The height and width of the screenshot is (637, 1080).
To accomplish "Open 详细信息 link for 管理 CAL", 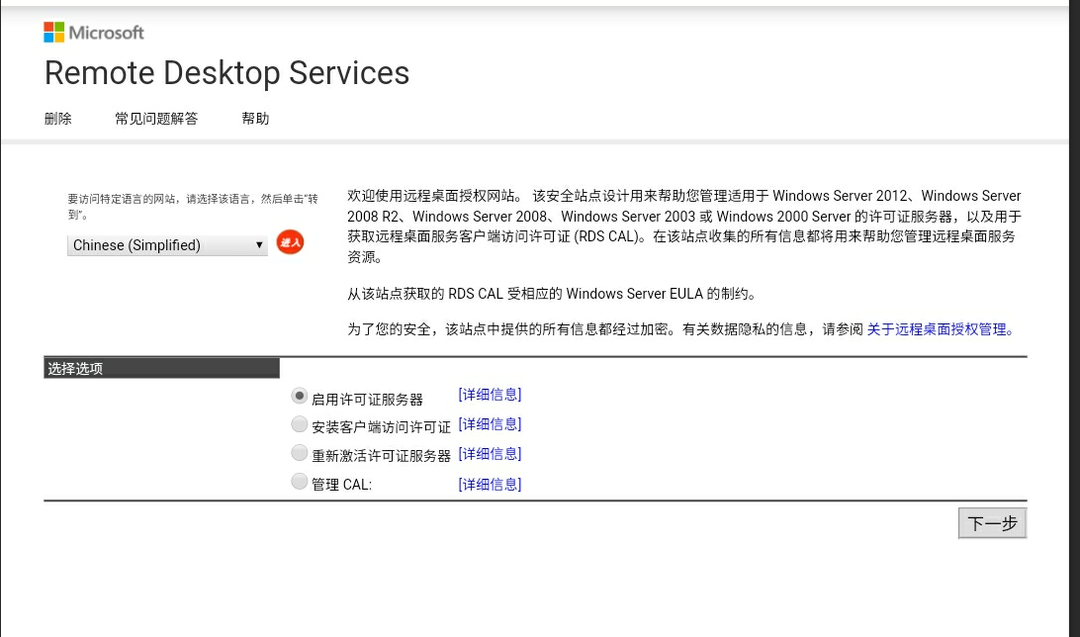I will (x=490, y=484).
